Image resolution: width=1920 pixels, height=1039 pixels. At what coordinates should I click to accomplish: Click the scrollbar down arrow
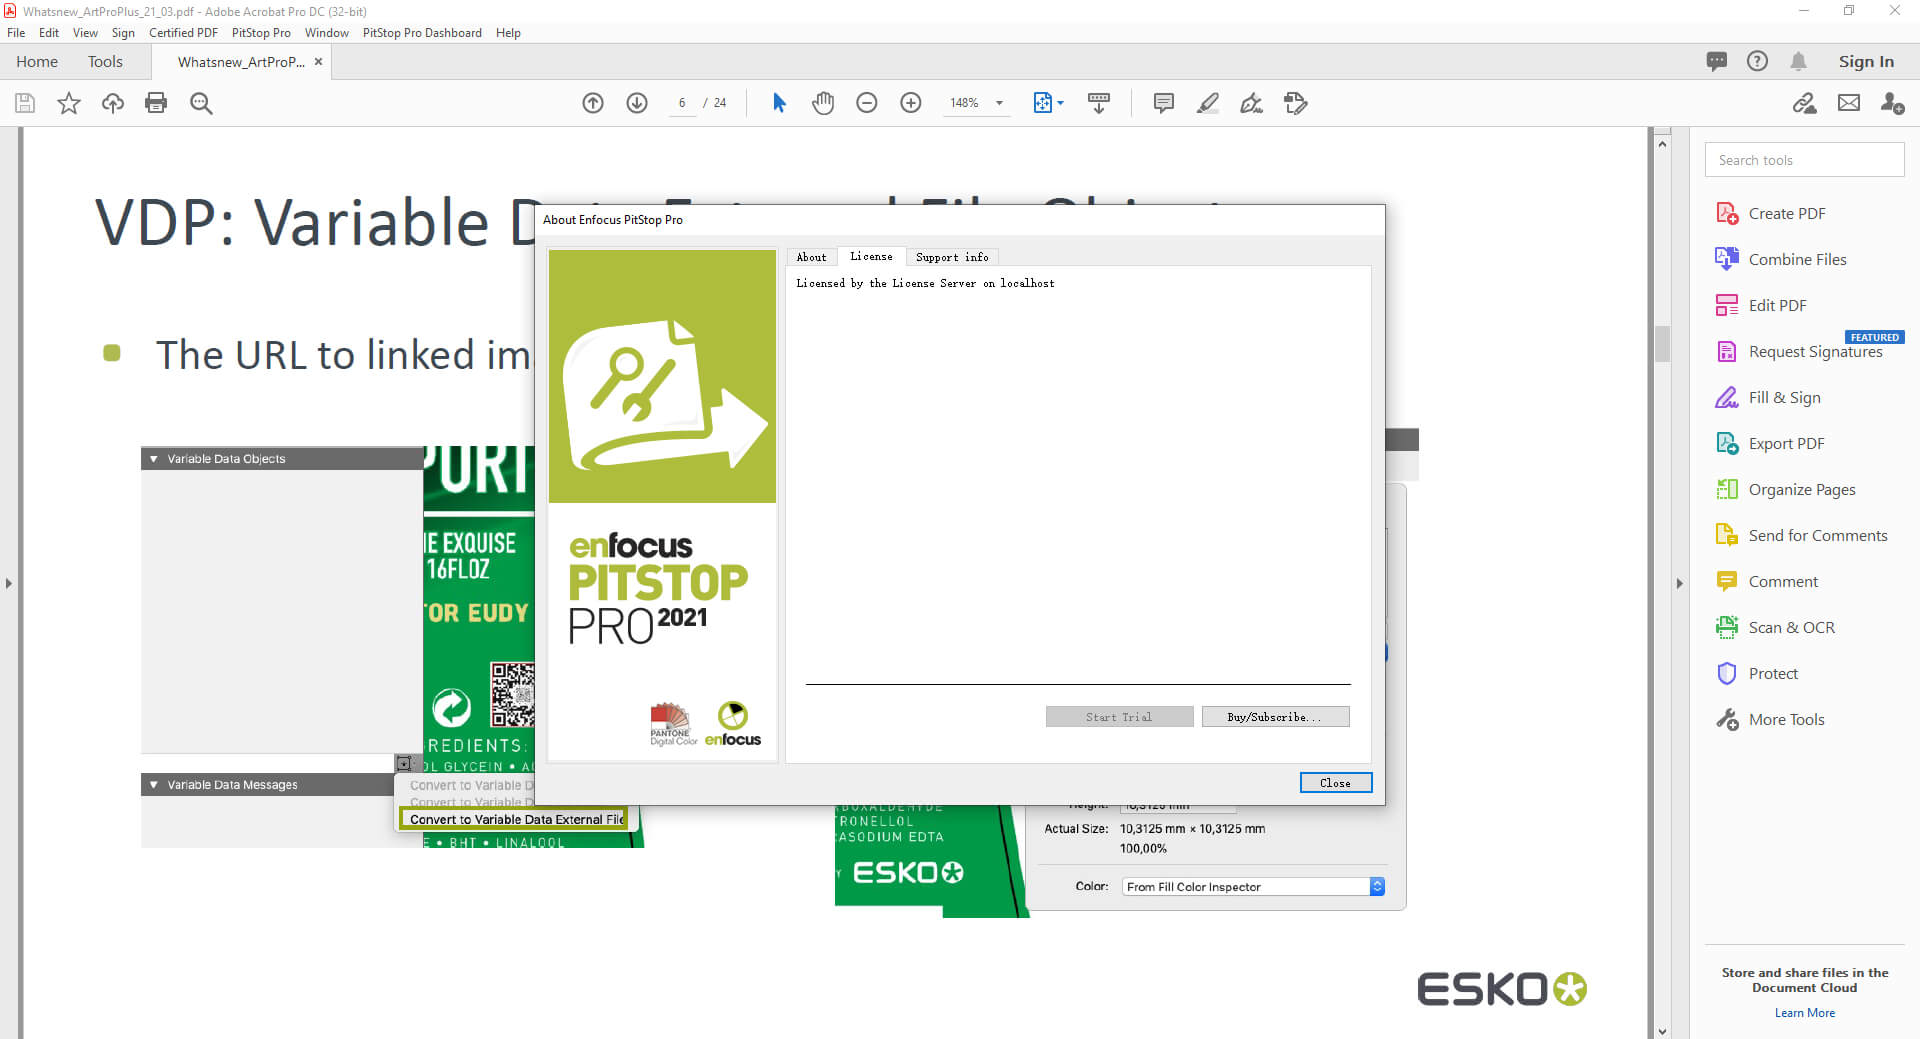click(x=1662, y=1031)
